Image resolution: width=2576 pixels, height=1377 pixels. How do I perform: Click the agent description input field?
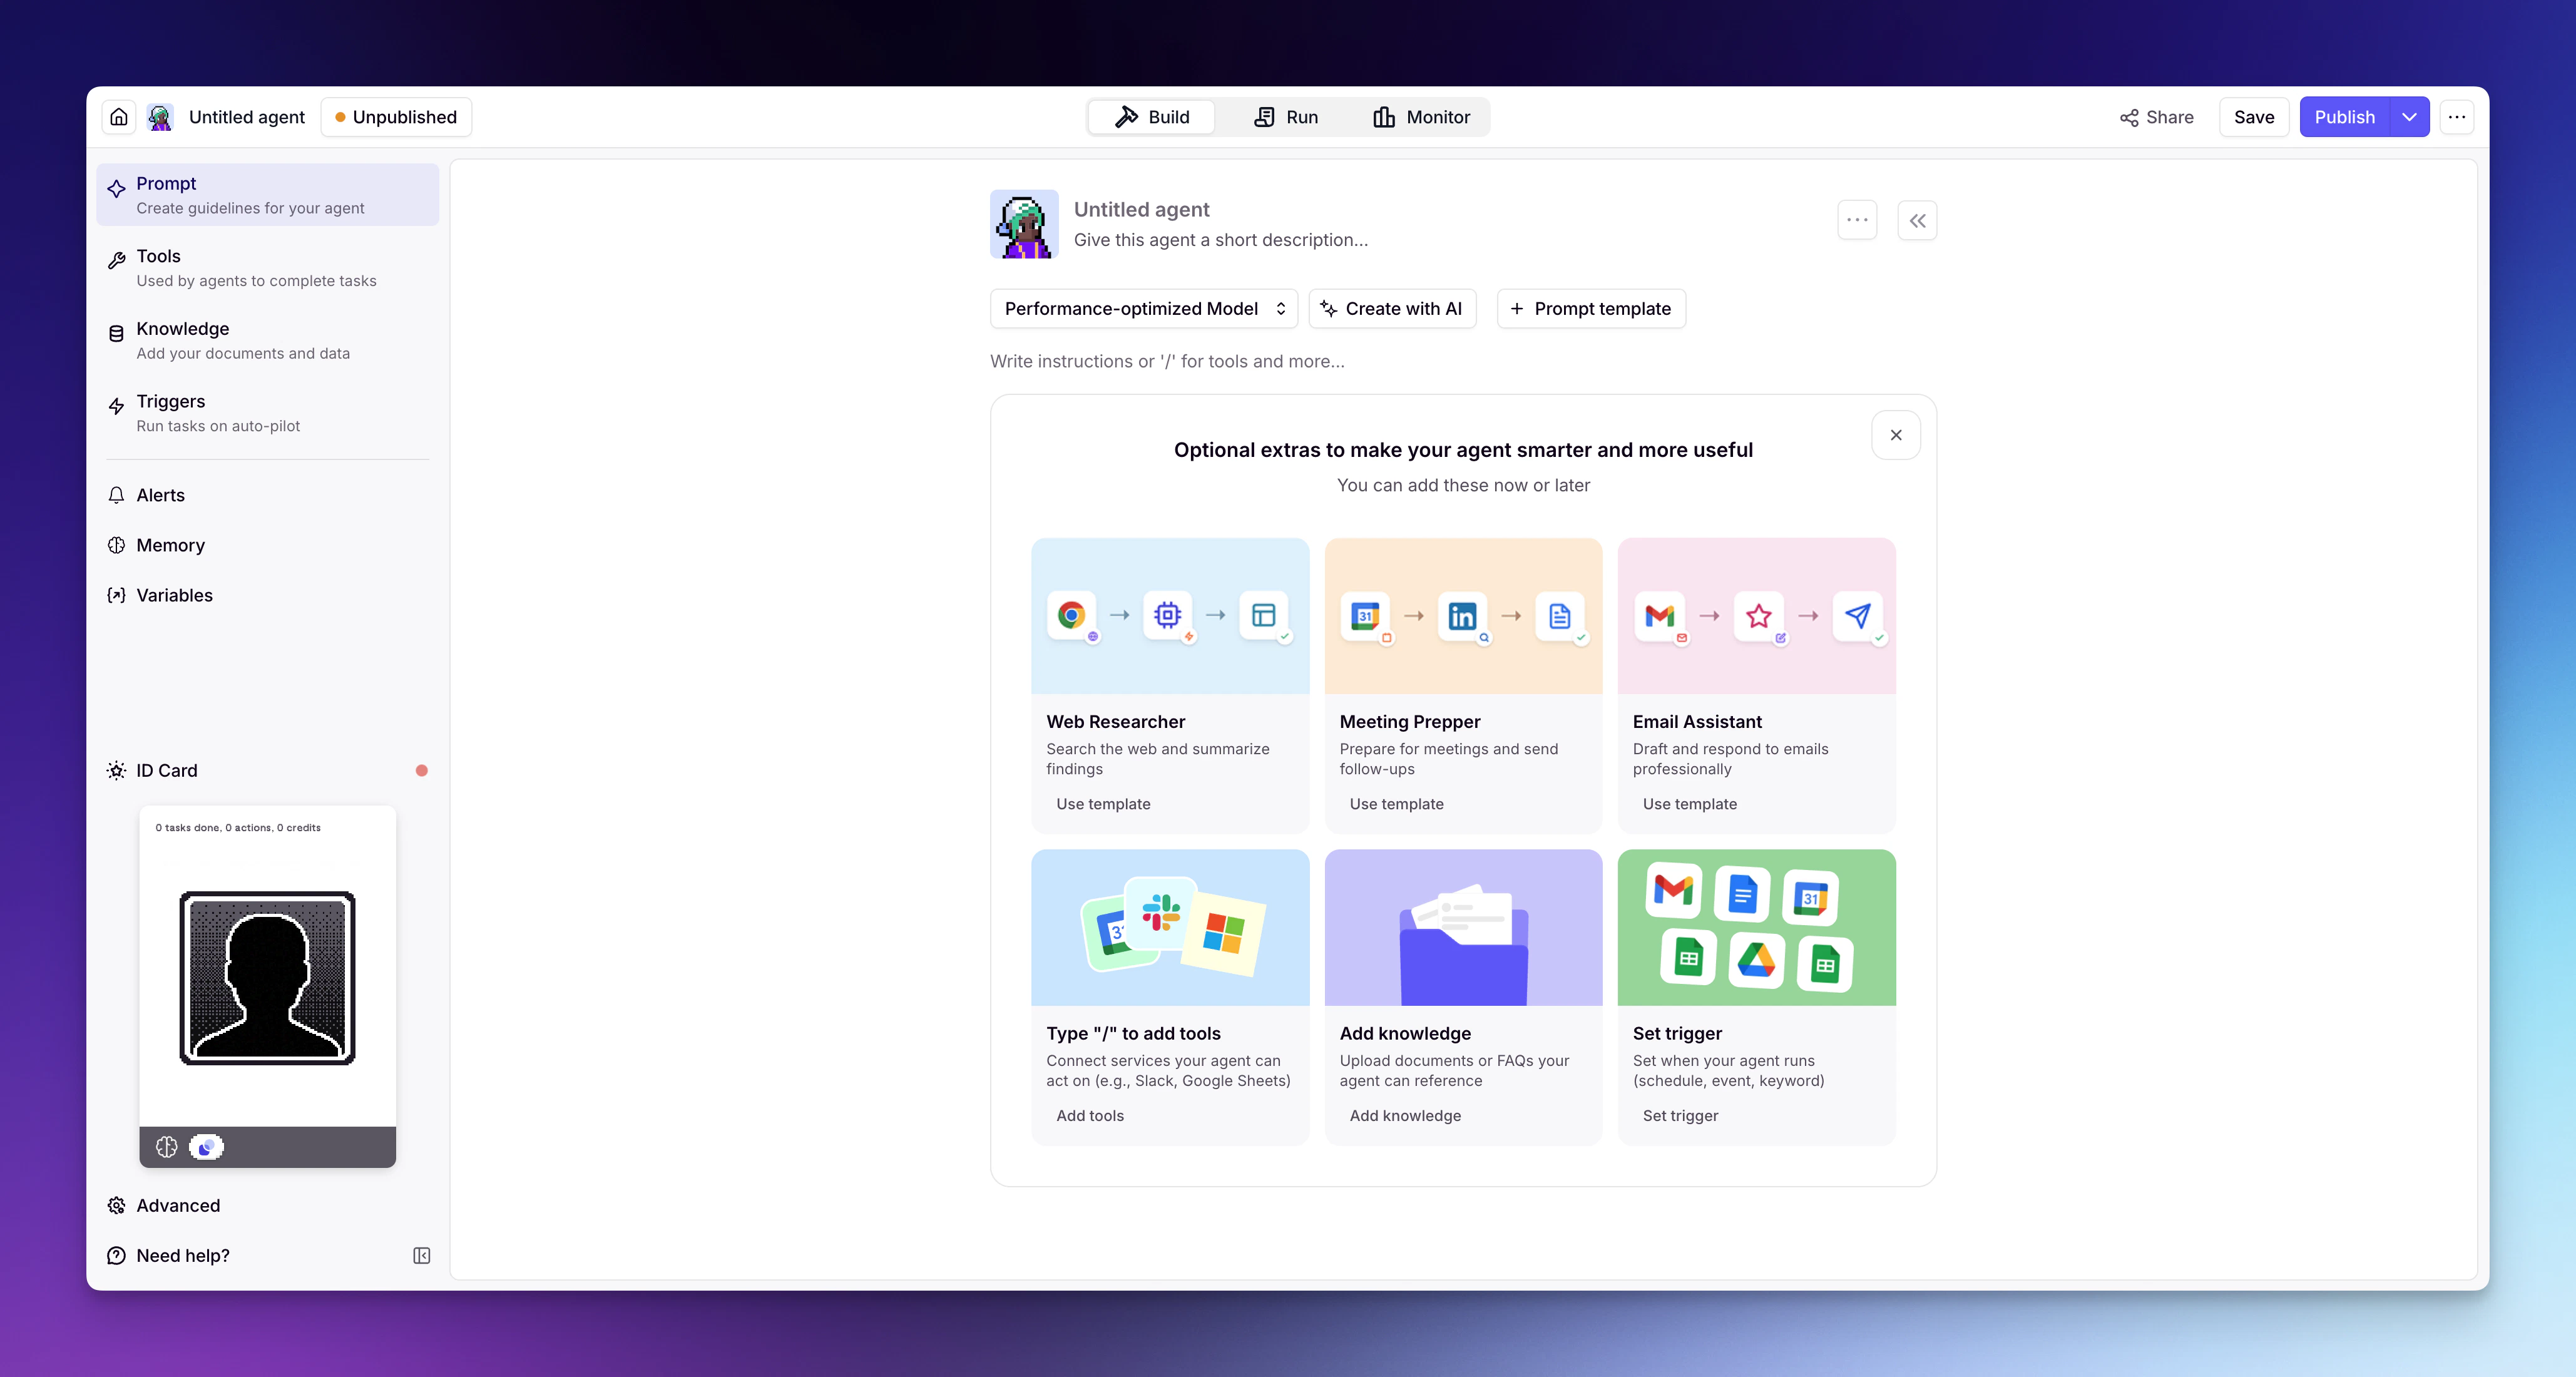1220,240
